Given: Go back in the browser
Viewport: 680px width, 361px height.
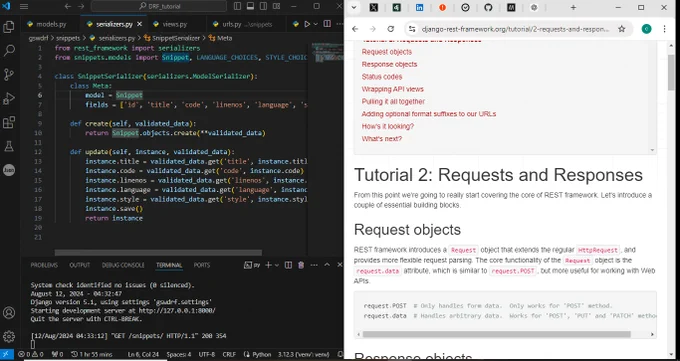Looking at the screenshot, I should [355, 29].
